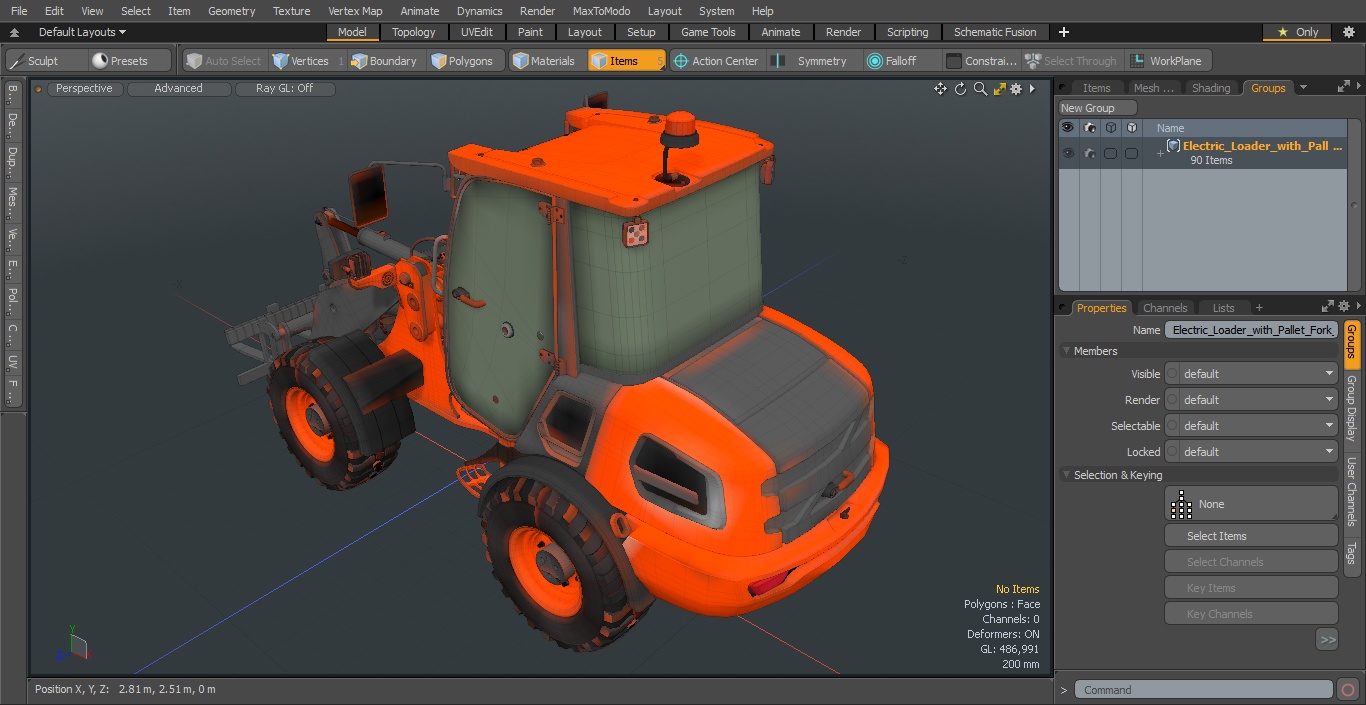This screenshot has width=1366, height=705.
Task: Open the Locked dropdown
Action: pyautogui.click(x=1251, y=452)
